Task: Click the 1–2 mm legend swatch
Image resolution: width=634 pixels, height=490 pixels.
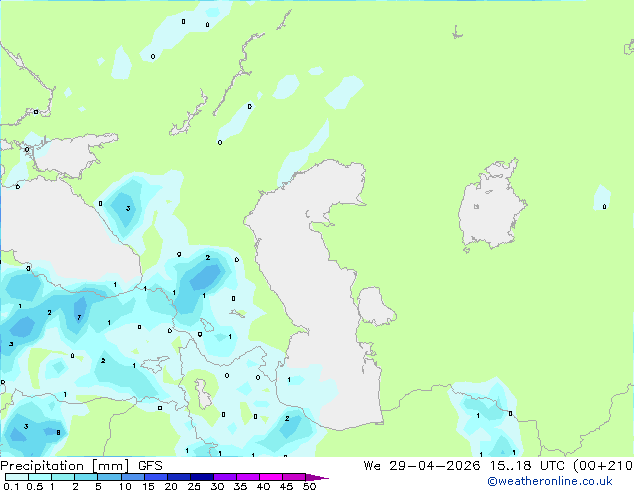Action: [63, 477]
